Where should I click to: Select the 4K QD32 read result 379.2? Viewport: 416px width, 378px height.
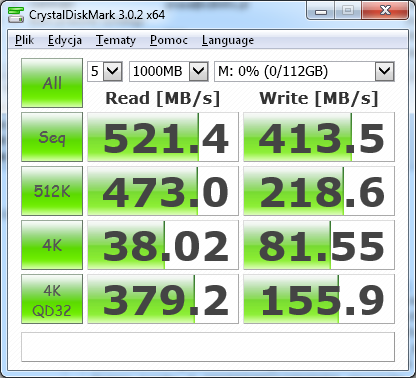coord(163,299)
